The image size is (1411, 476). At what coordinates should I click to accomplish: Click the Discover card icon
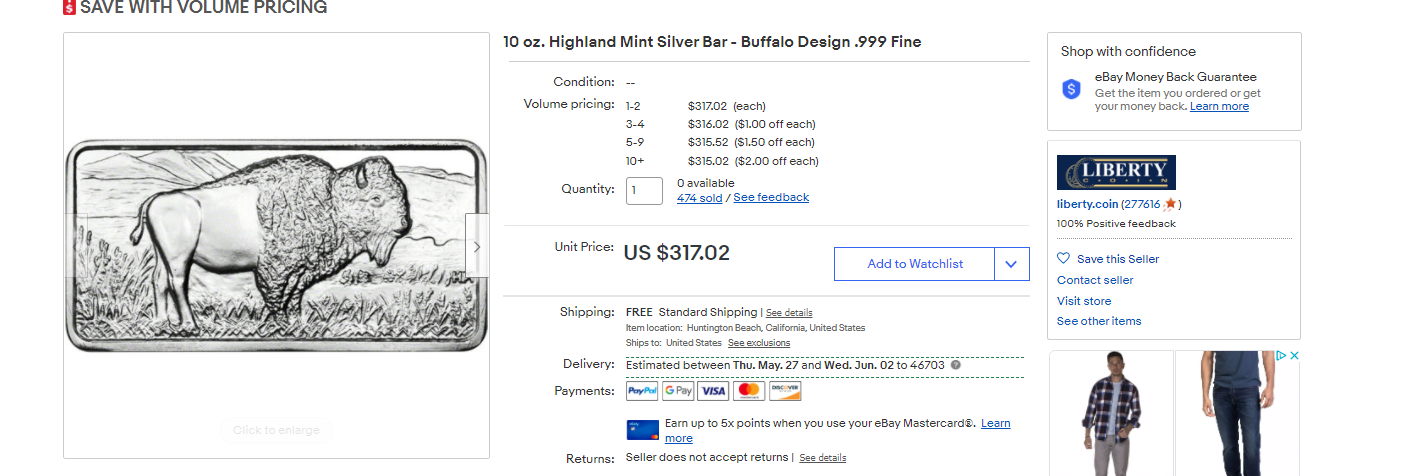[x=785, y=391]
